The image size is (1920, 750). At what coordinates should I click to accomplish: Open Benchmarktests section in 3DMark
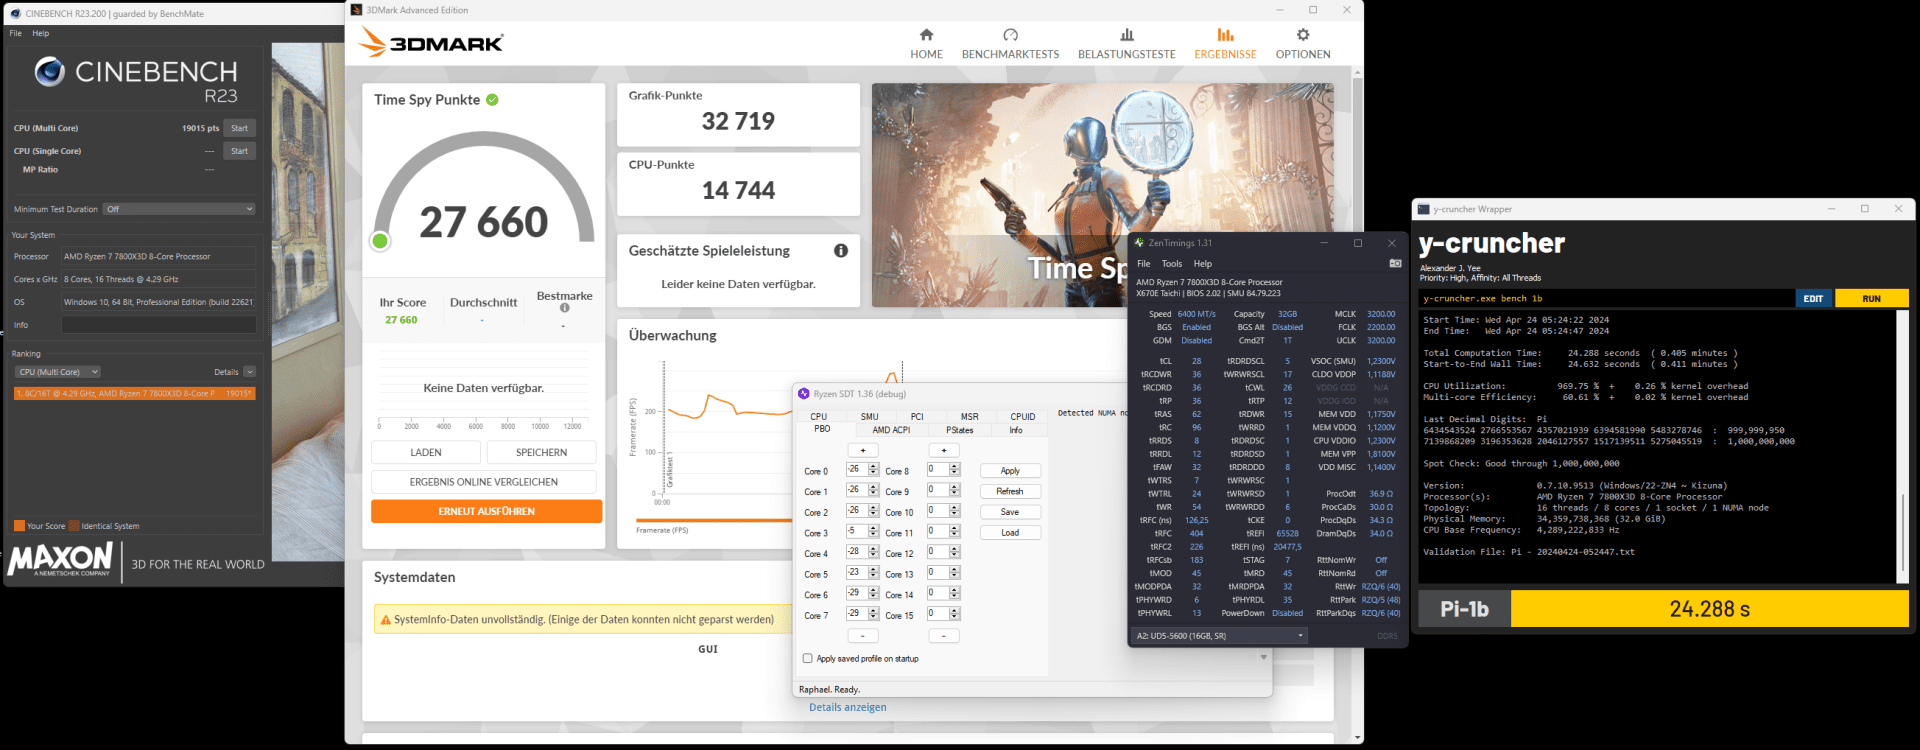click(1010, 44)
